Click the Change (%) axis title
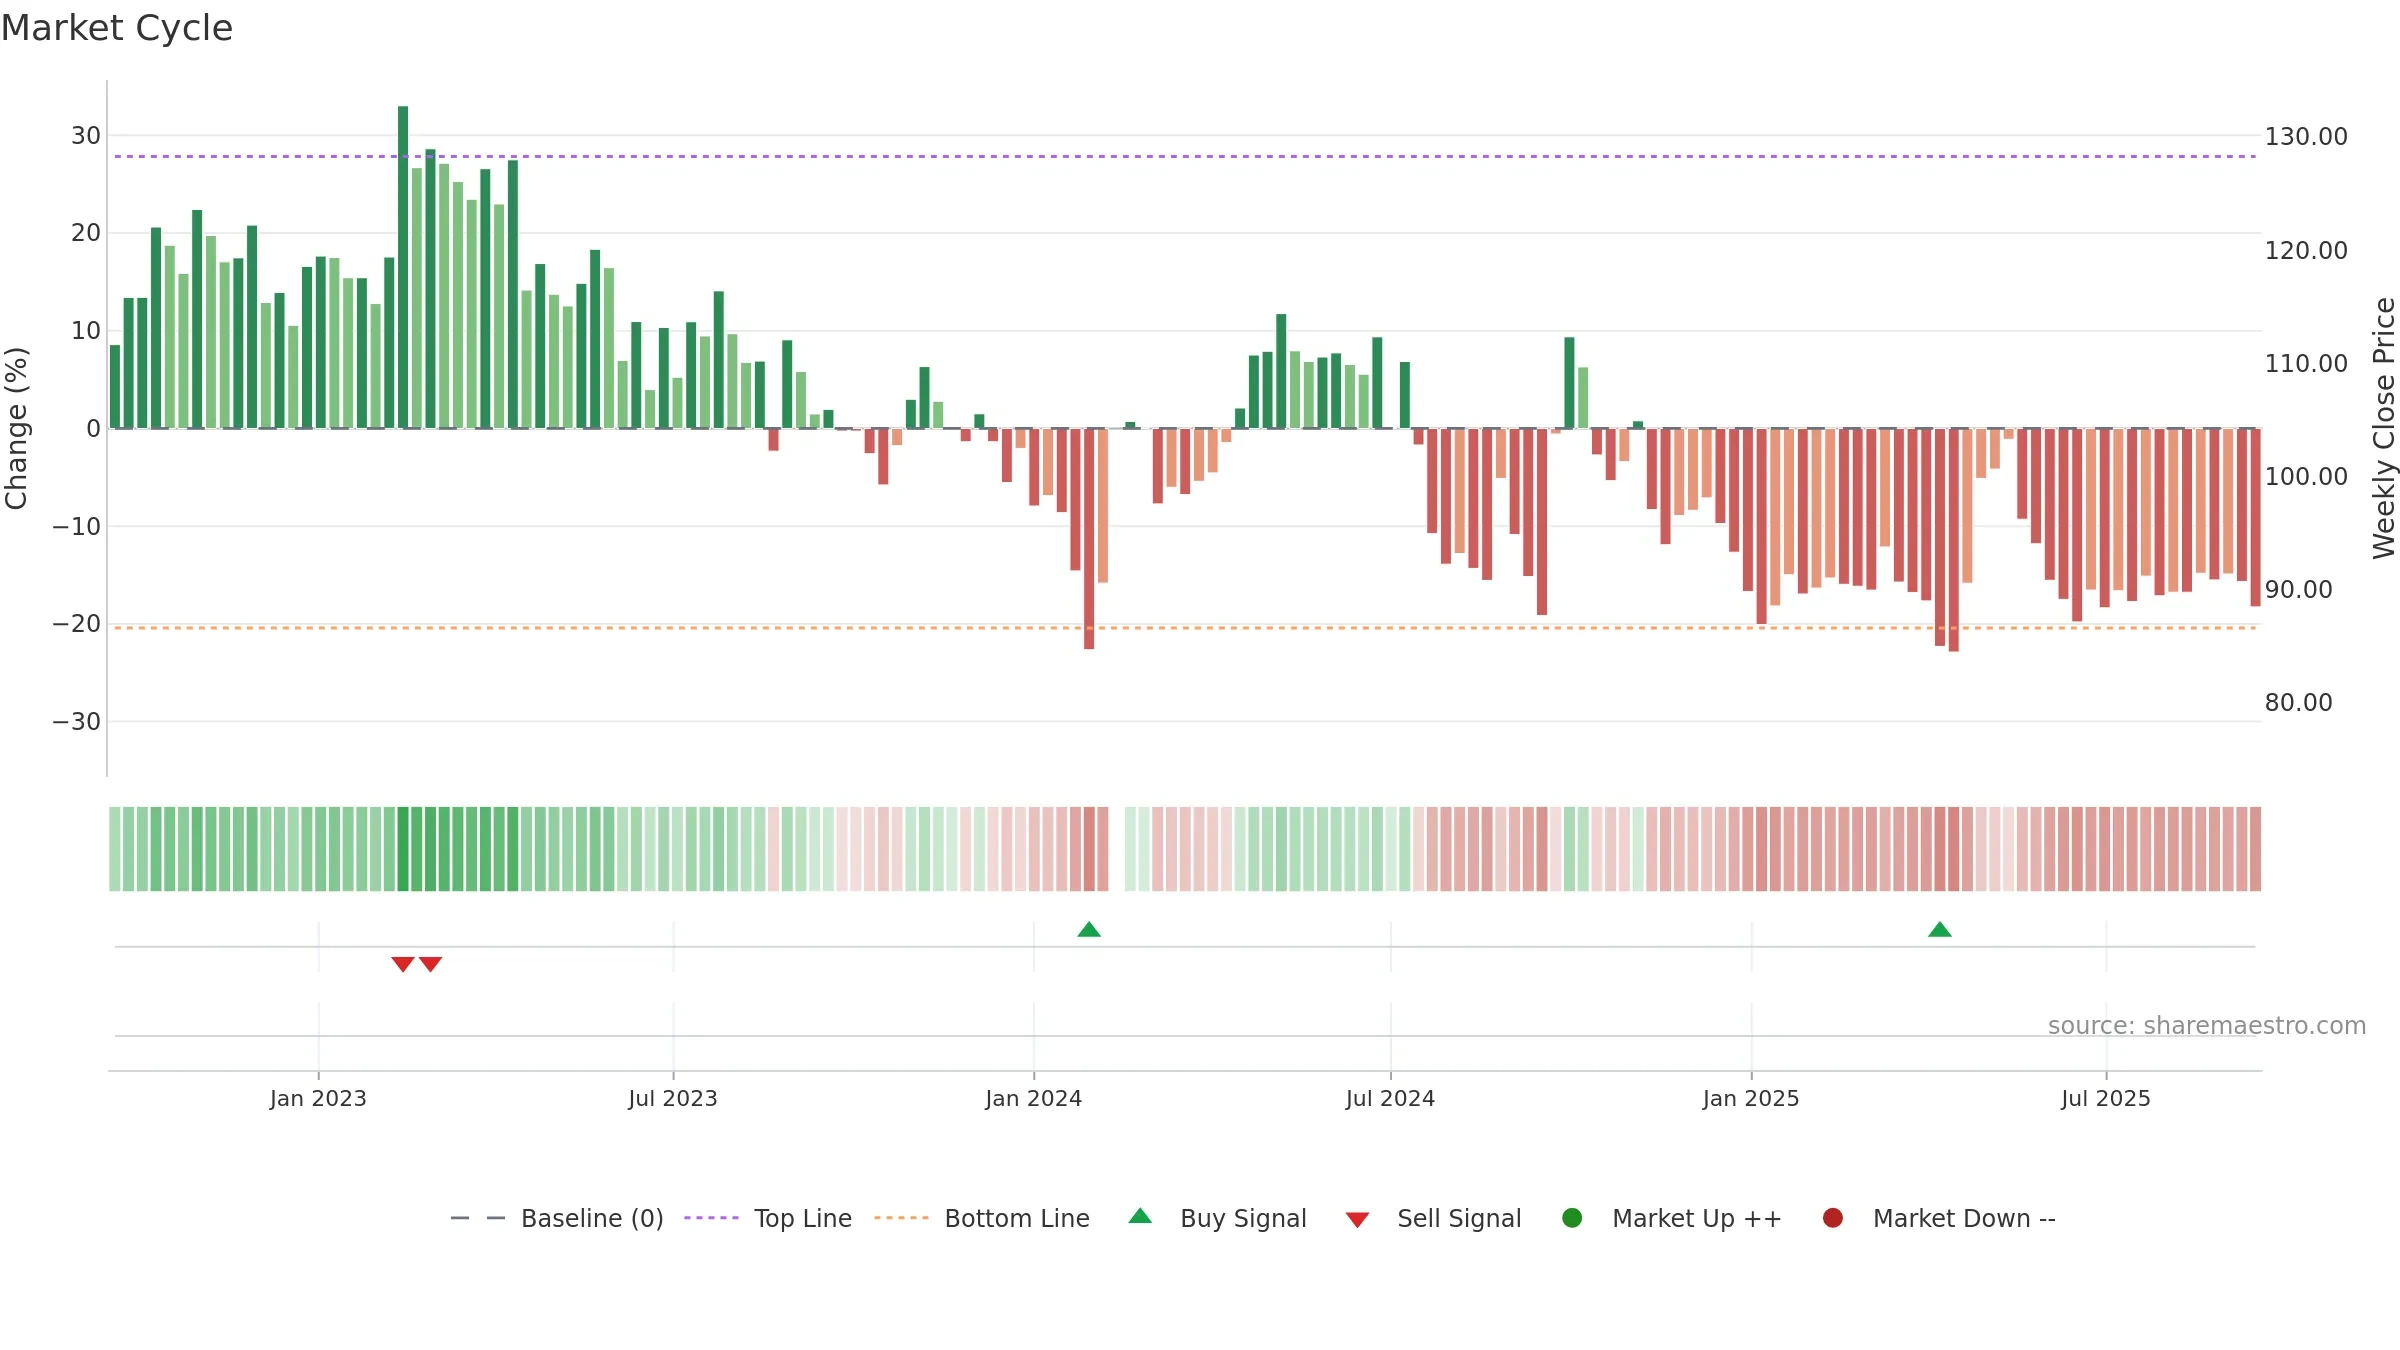This screenshot has height=1350, width=2400. (x=16, y=428)
